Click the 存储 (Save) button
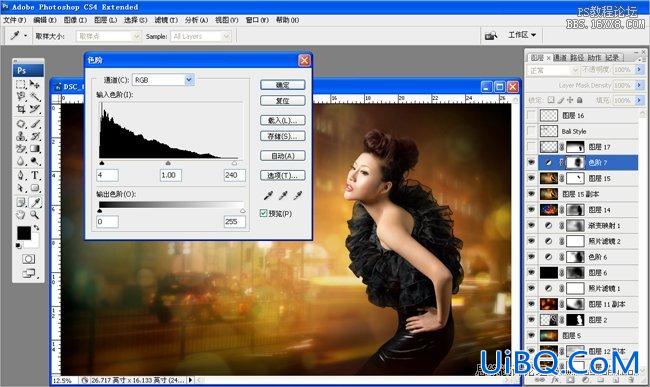650x387 pixels. pyautogui.click(x=283, y=136)
